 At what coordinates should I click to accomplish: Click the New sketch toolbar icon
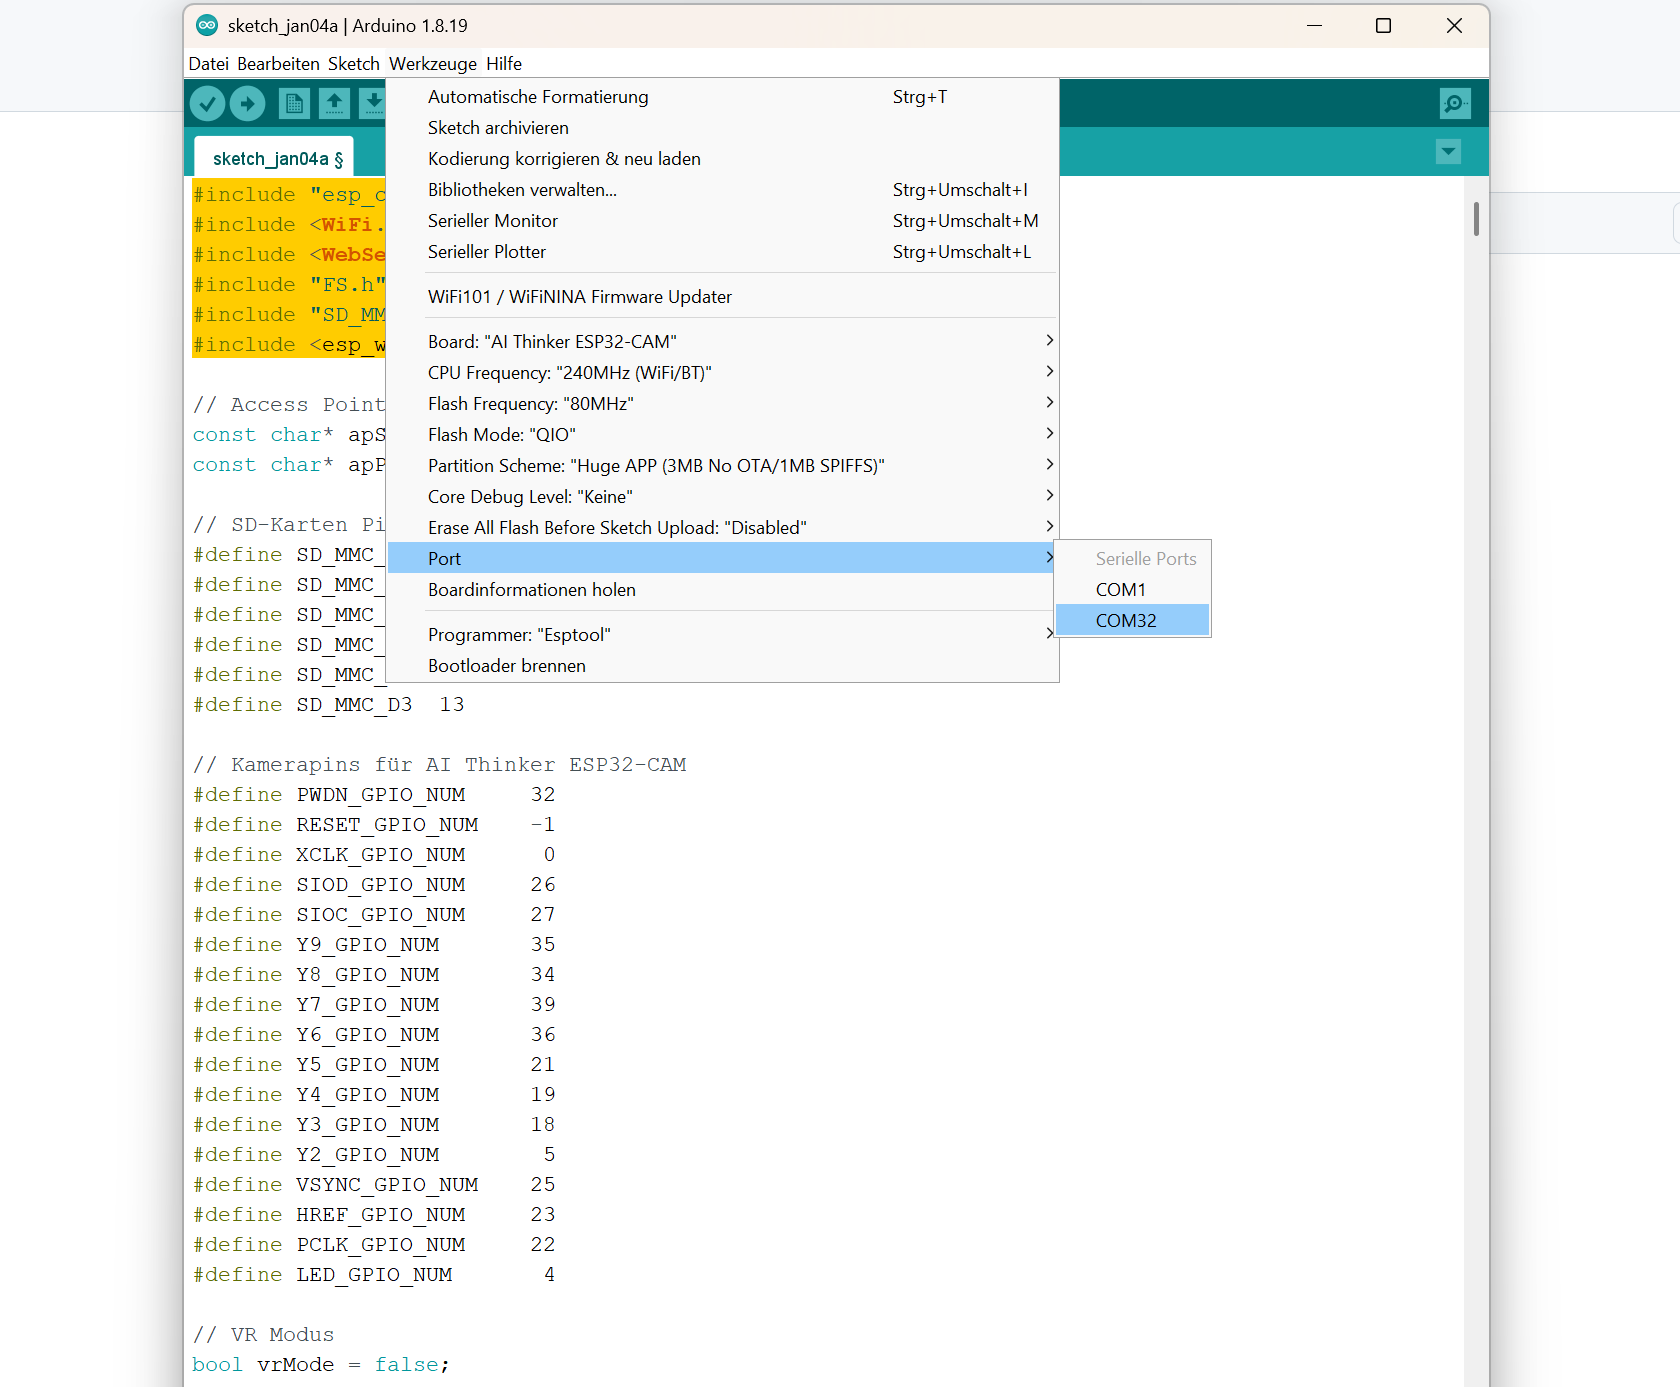click(294, 103)
